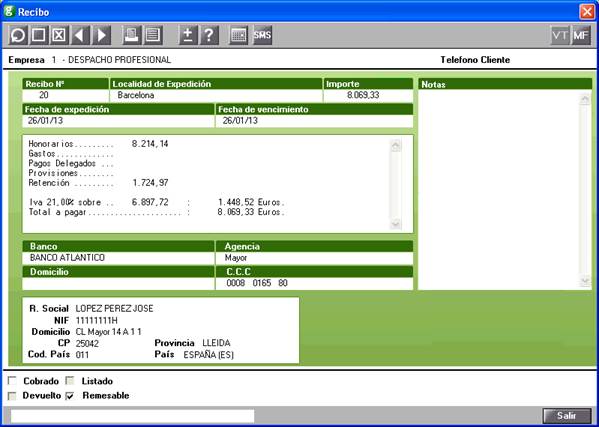Screen dimensions: 599x427
Task: Click the Salir button
Action: (567, 416)
